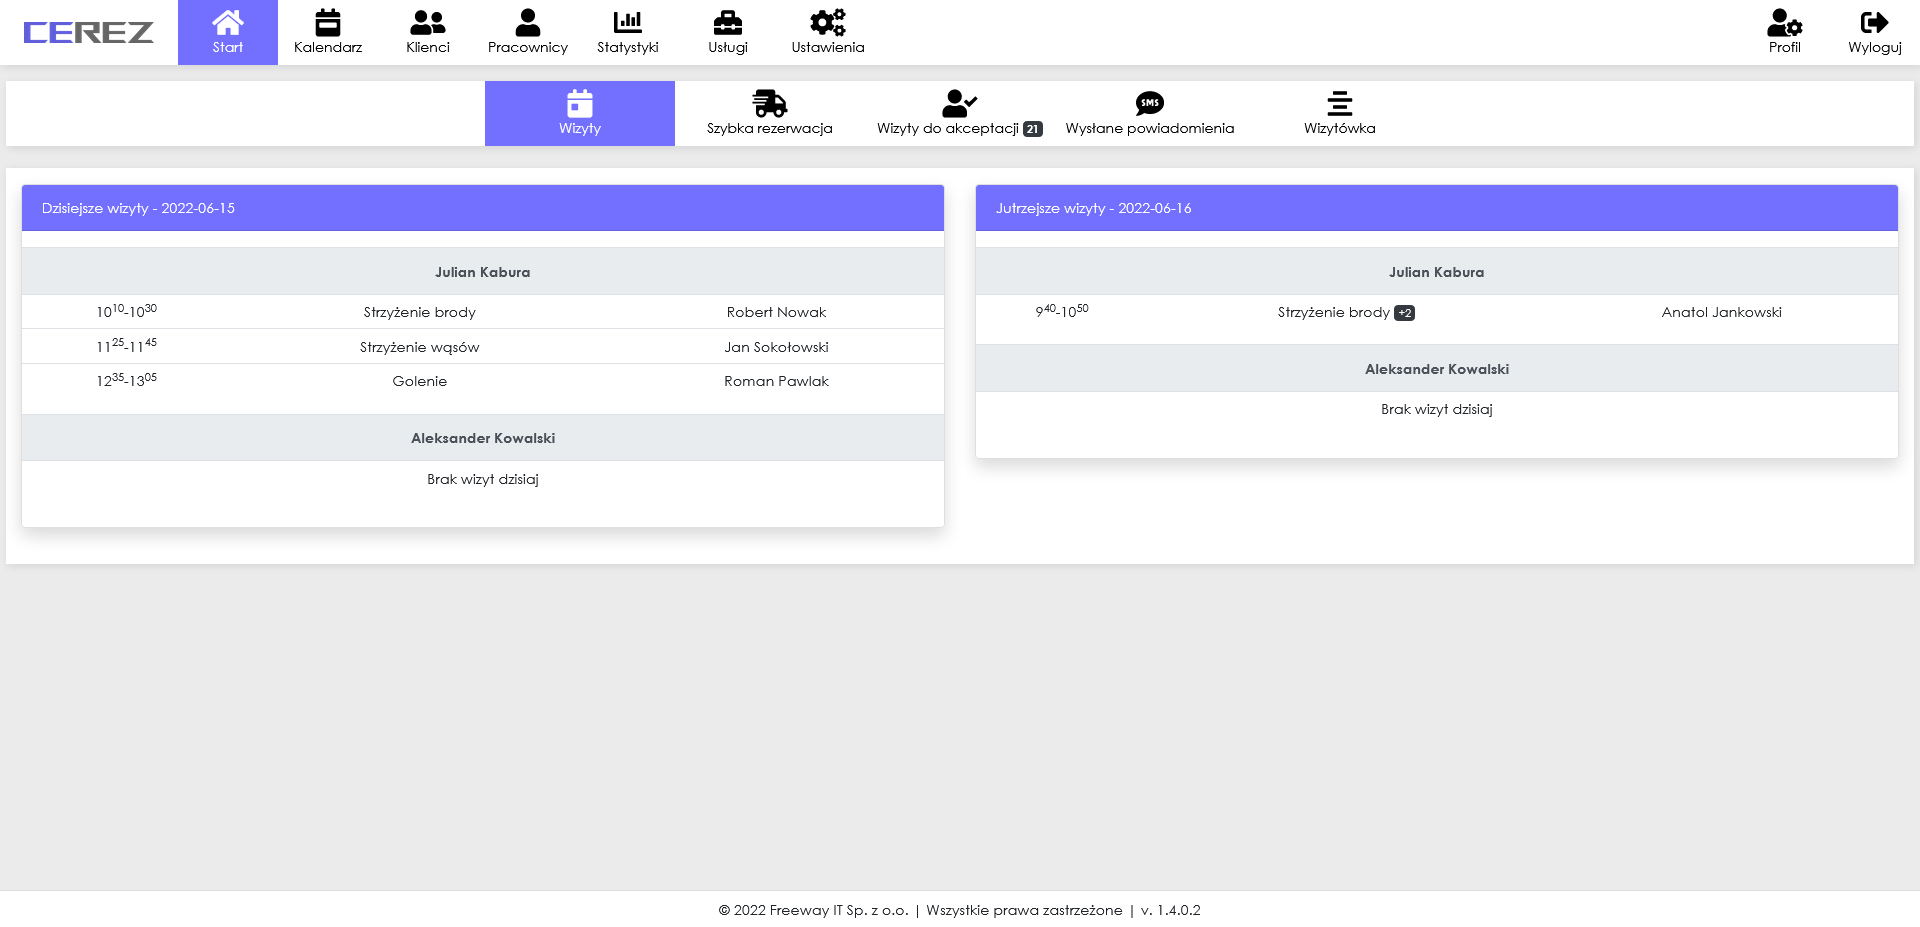Open Ustawienia settings gears icon
The height and width of the screenshot is (927, 1920).
tap(827, 22)
